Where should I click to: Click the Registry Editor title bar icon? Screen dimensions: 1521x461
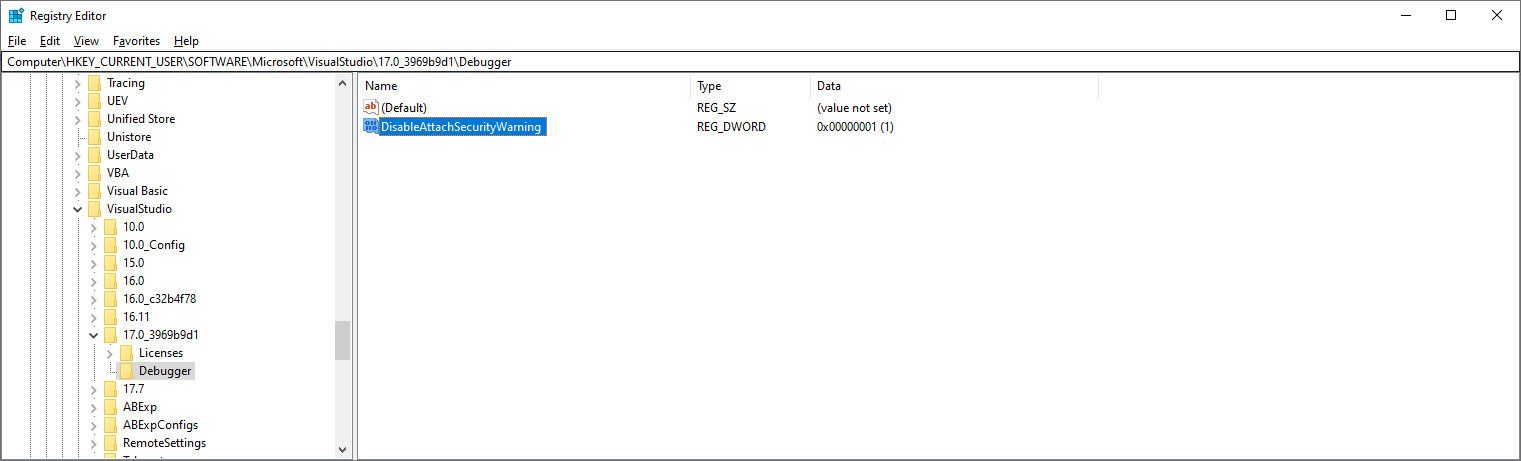16,15
